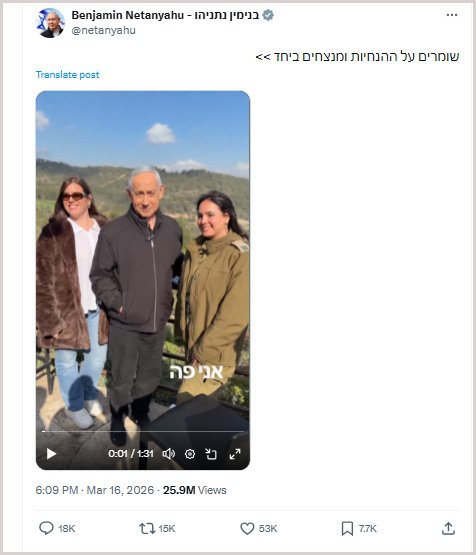Screen dimensions: 476x555
Task: Open the 6:09 PM Mar 16, 2026 timestamp
Action: tap(94, 490)
